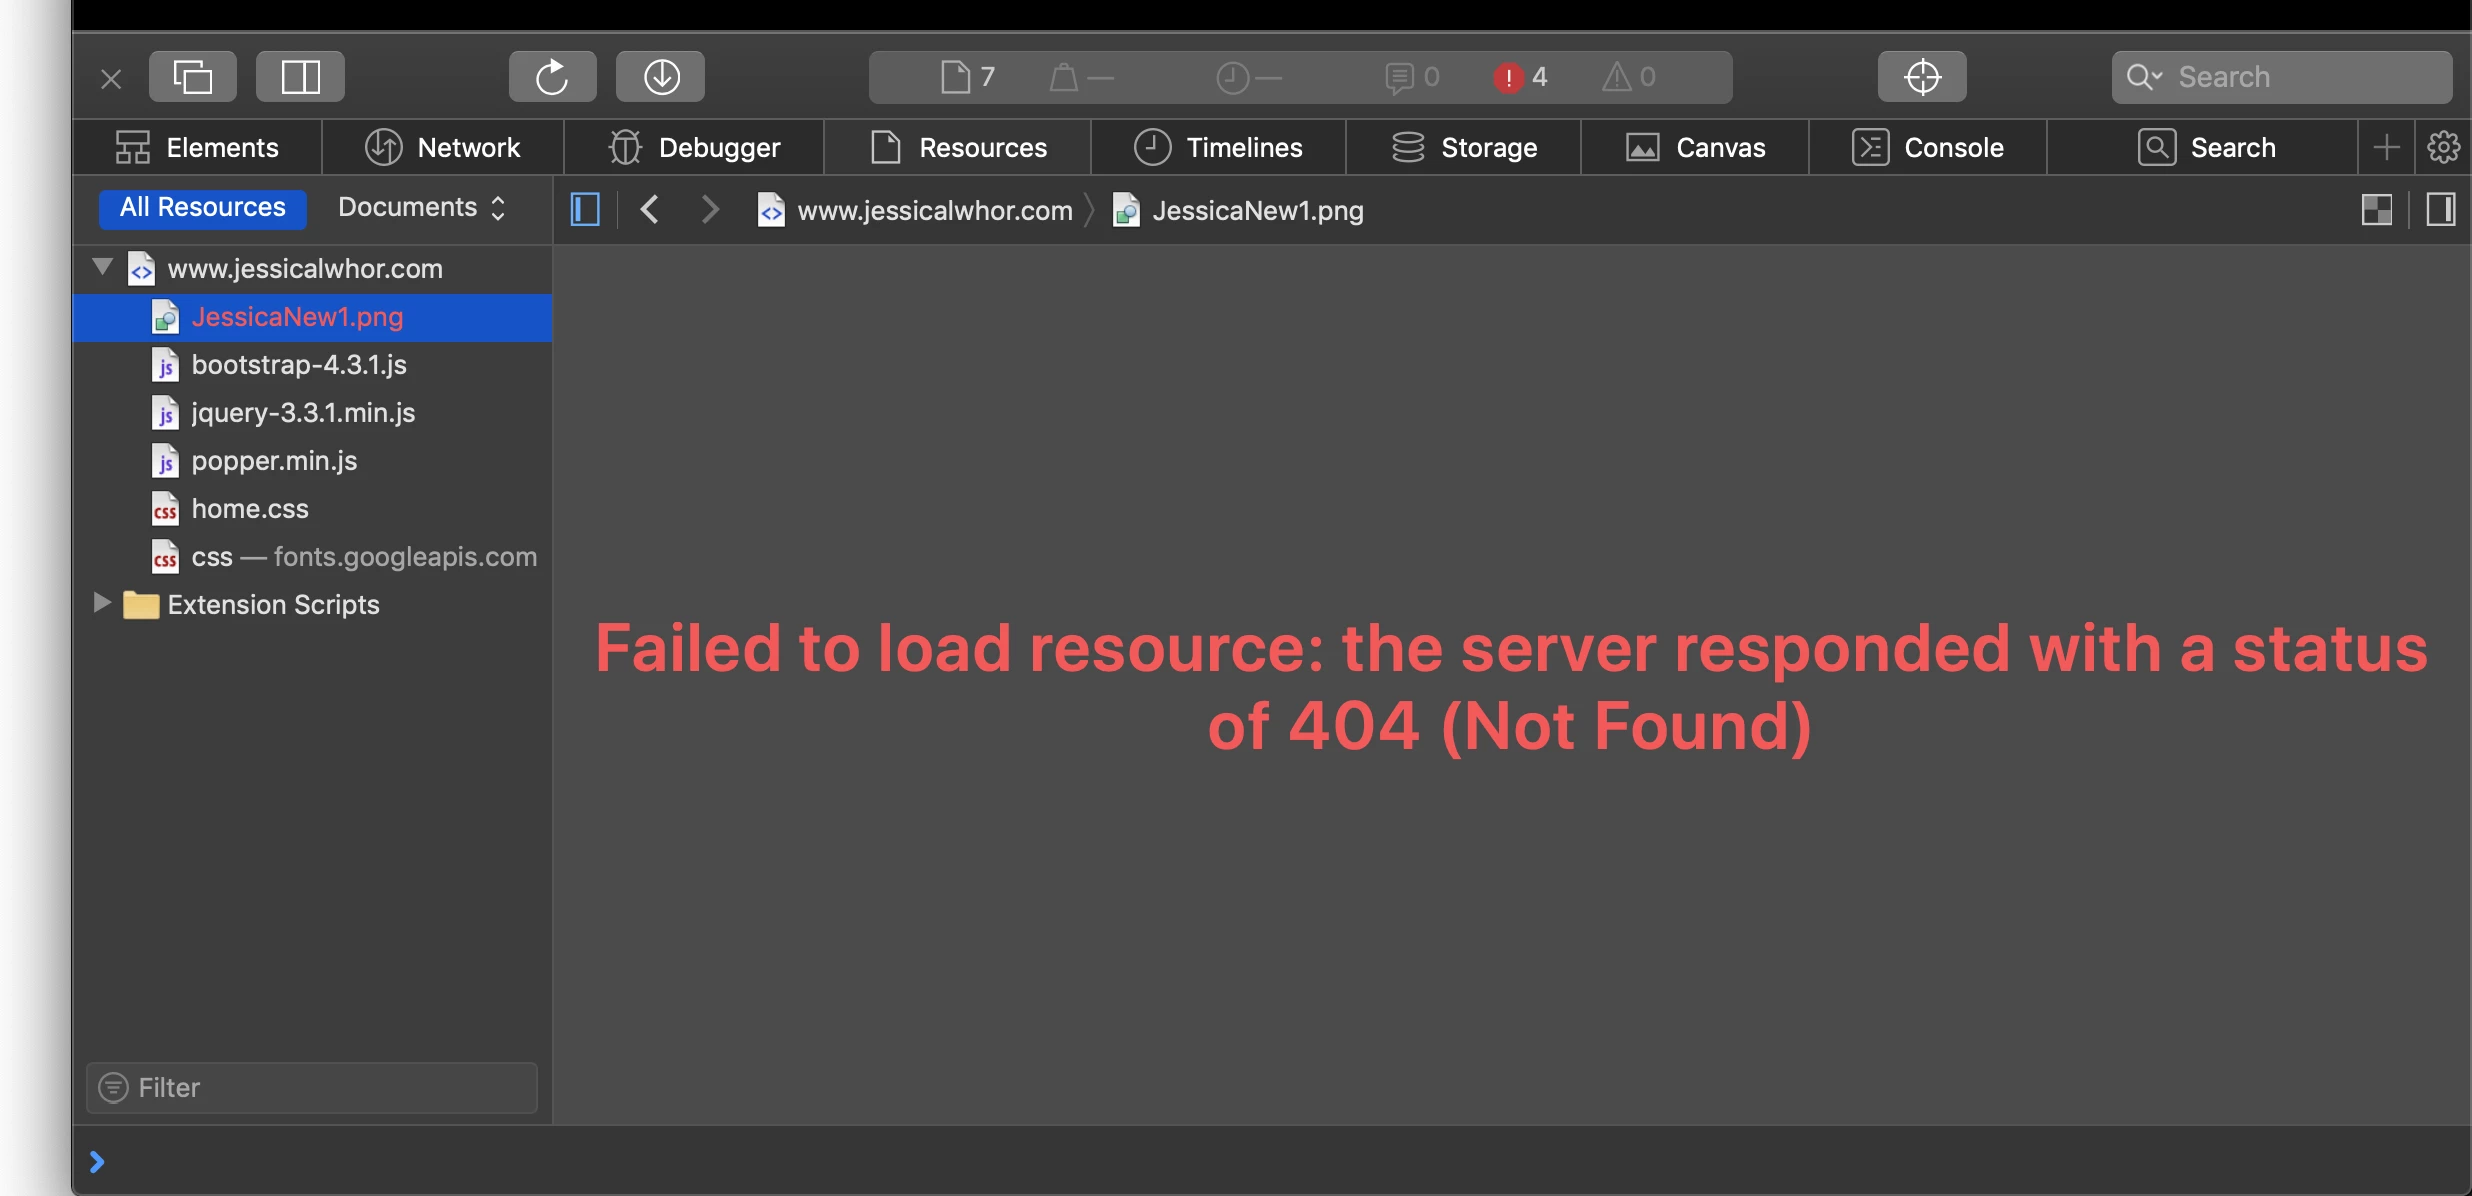Select the All Resources button
2472x1196 pixels.
[x=202, y=207]
